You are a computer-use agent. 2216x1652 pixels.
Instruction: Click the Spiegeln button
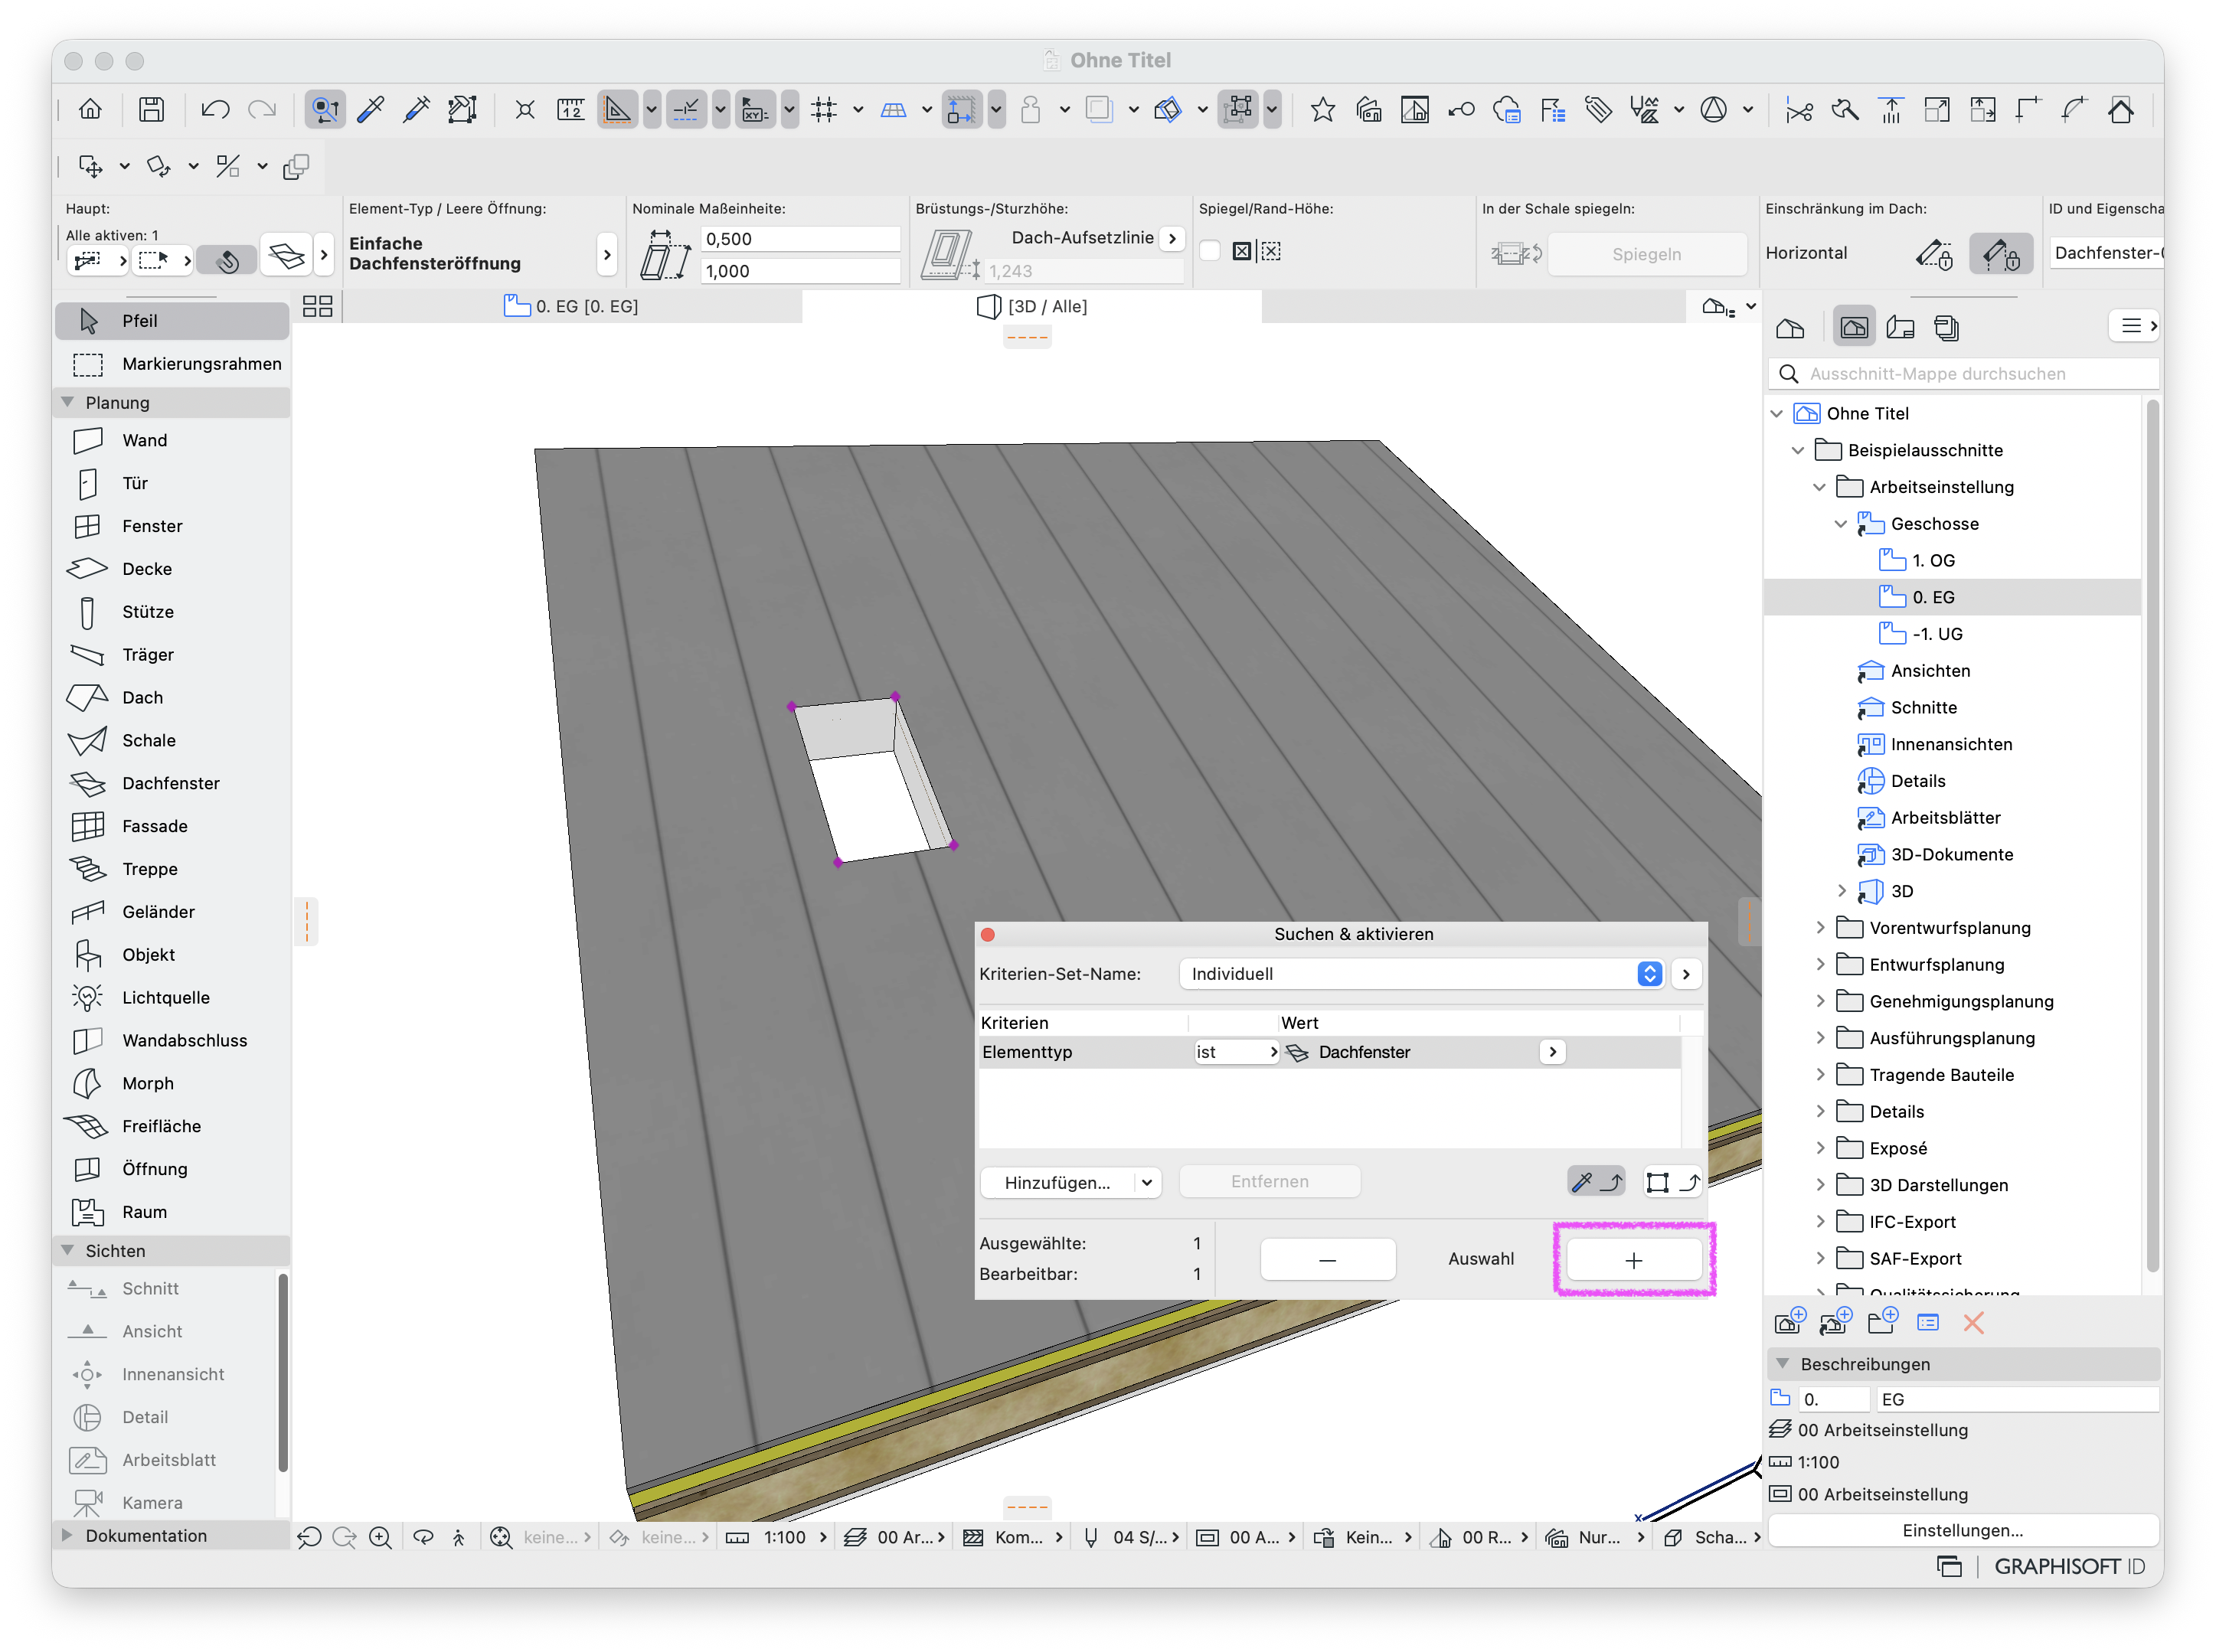pos(1646,254)
